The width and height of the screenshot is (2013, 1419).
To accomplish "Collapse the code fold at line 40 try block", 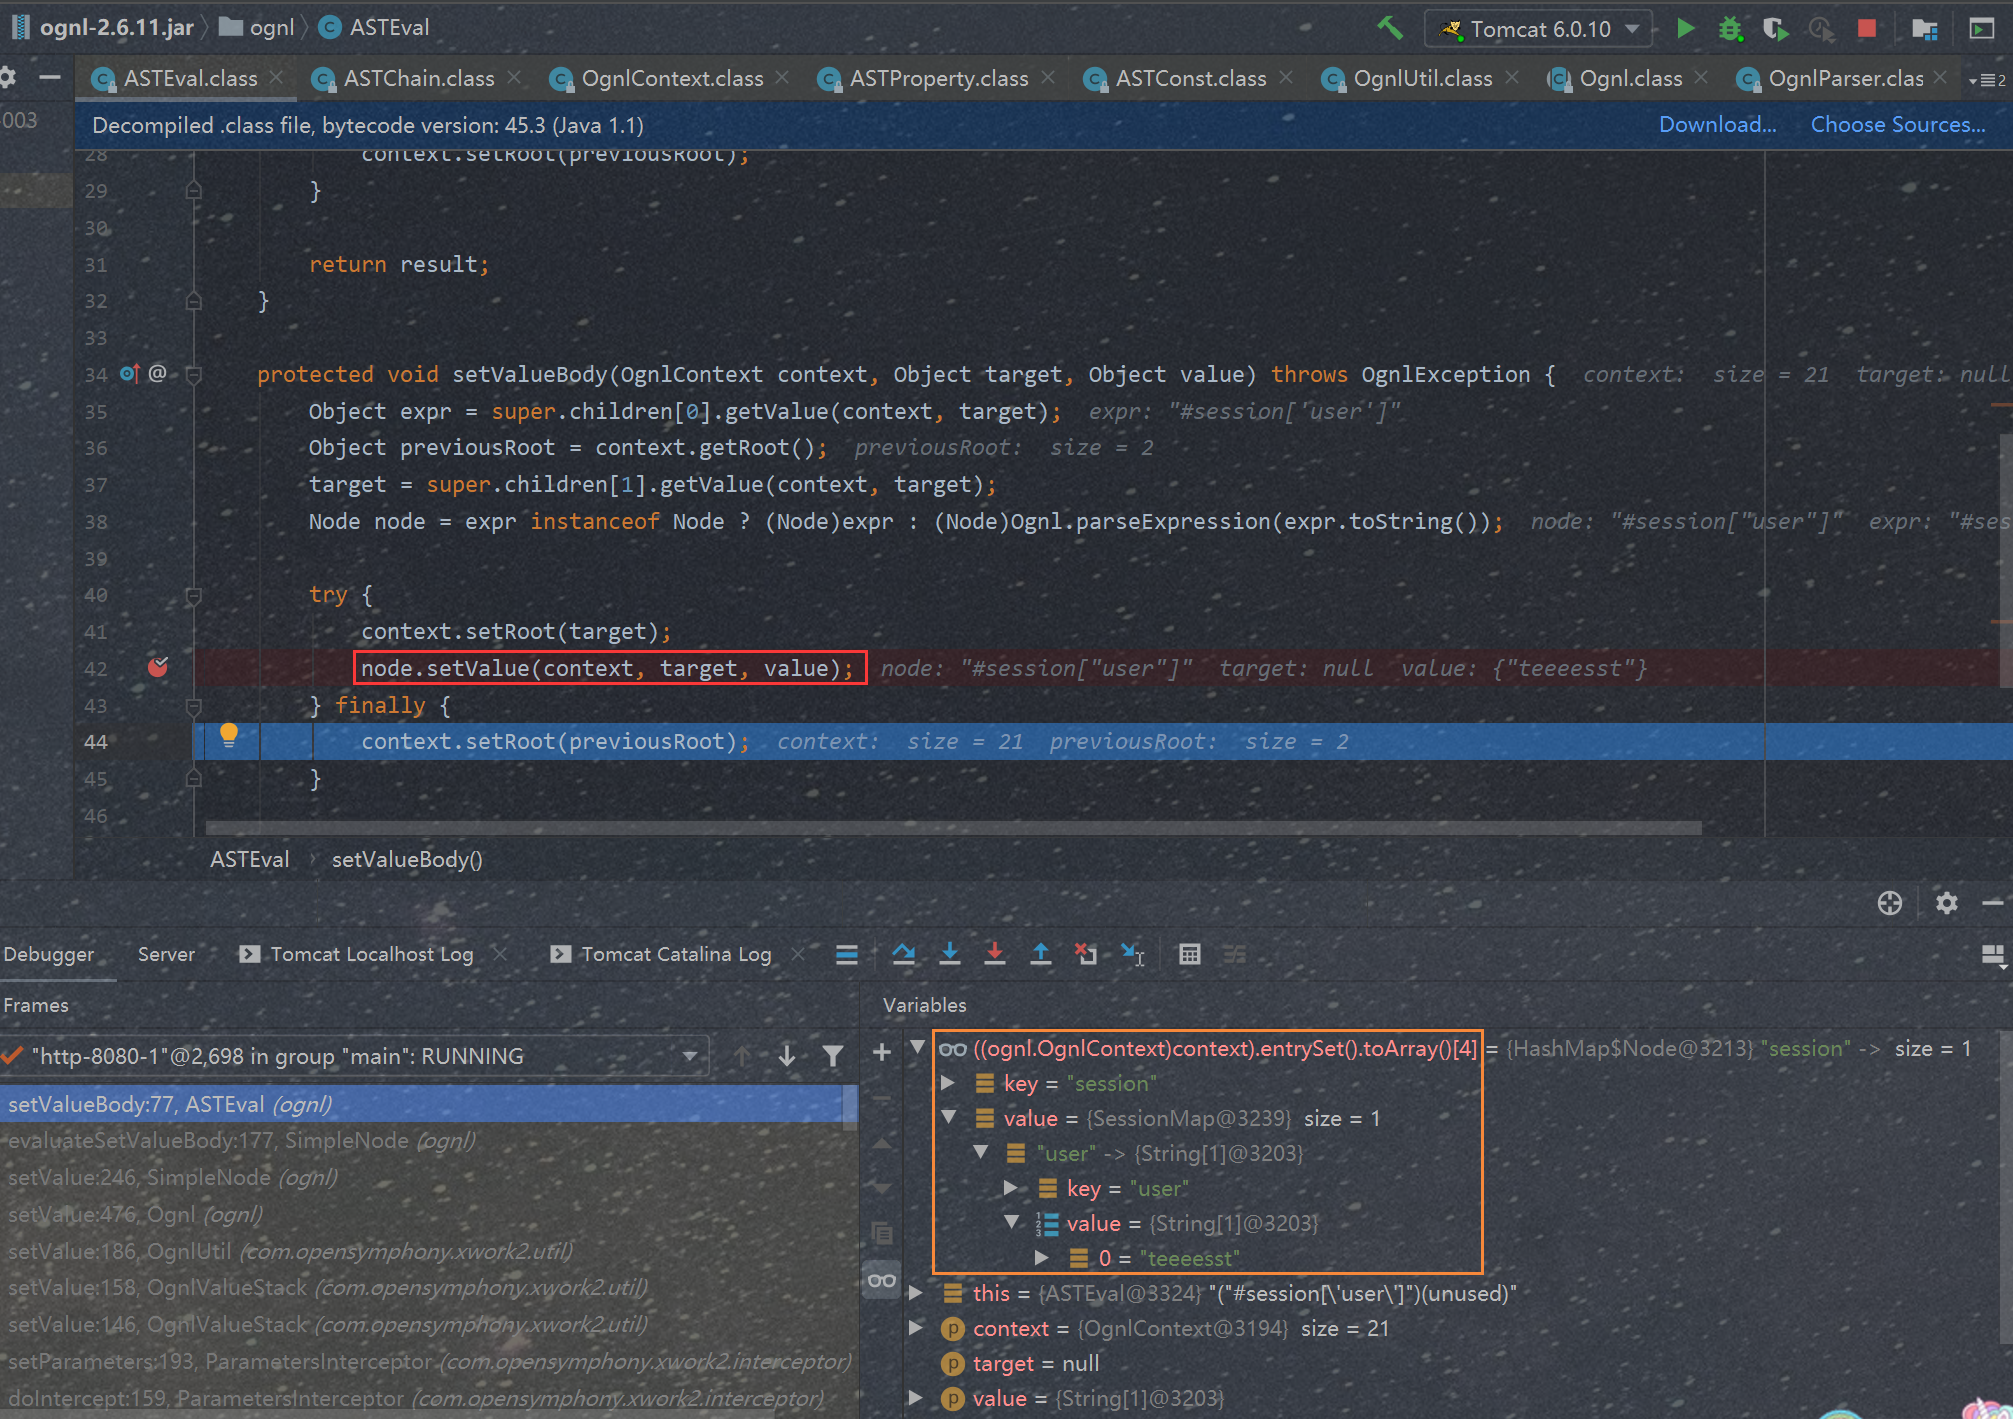I will (x=194, y=596).
